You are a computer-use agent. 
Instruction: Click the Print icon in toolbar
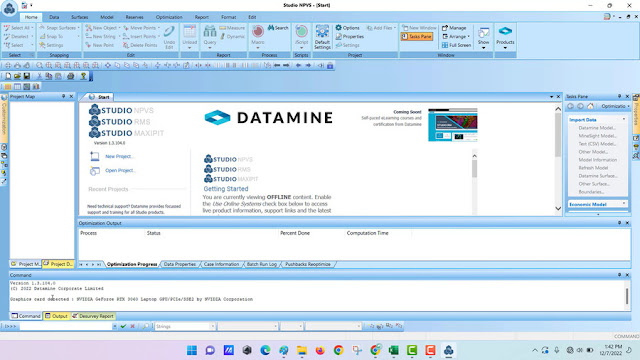[x=71, y=76]
